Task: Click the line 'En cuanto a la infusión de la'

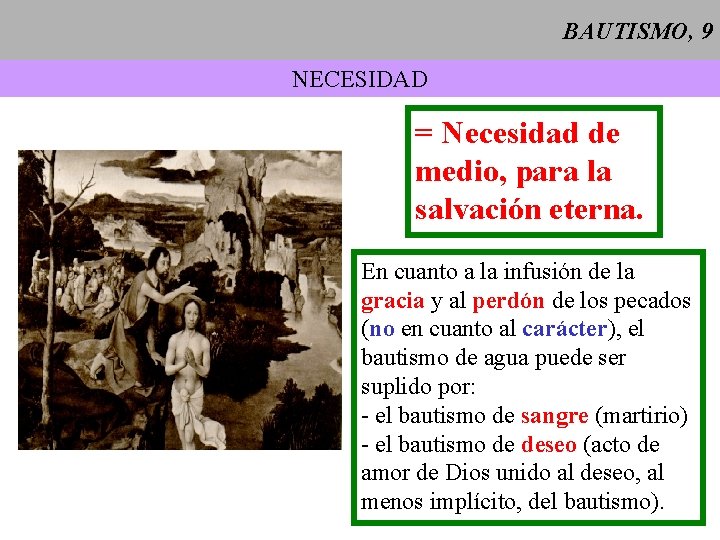Action: pyautogui.click(x=498, y=271)
